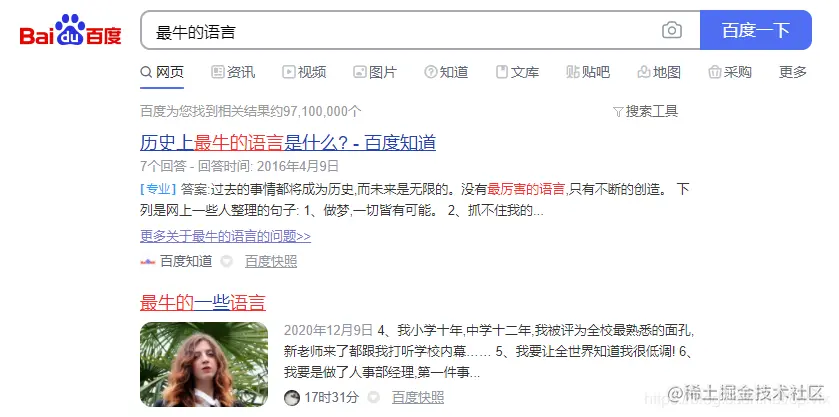Select the 网页 web results tab
The width and height of the screenshot is (839, 417).
[x=162, y=72]
